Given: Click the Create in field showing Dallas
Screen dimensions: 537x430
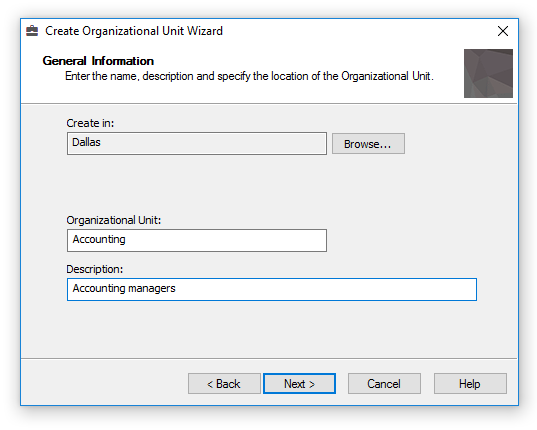Looking at the screenshot, I should (x=197, y=143).
